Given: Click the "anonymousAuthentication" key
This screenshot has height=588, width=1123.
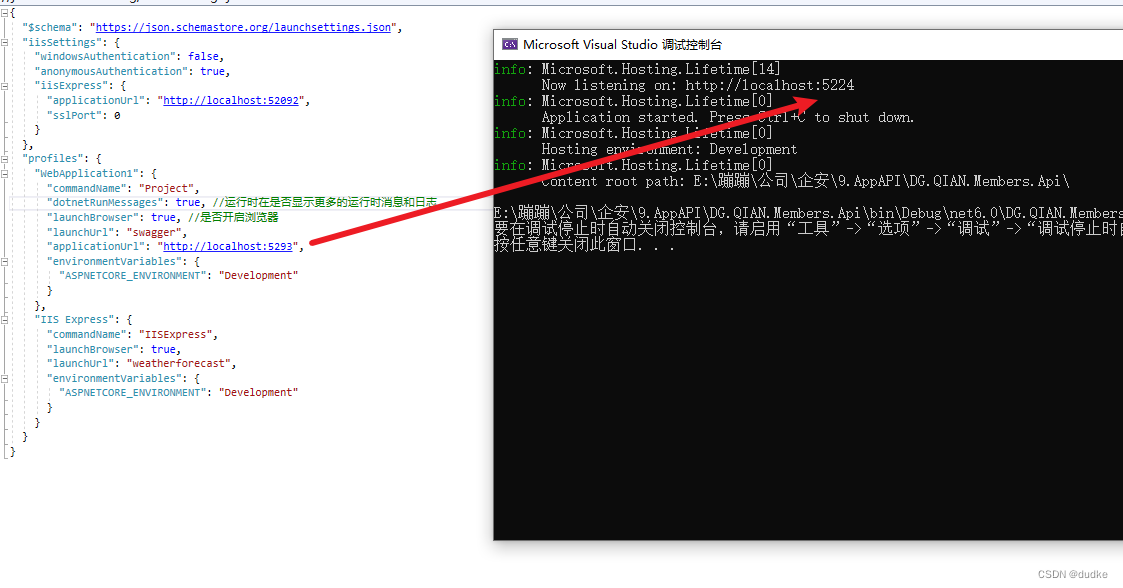Looking at the screenshot, I should tap(112, 72).
